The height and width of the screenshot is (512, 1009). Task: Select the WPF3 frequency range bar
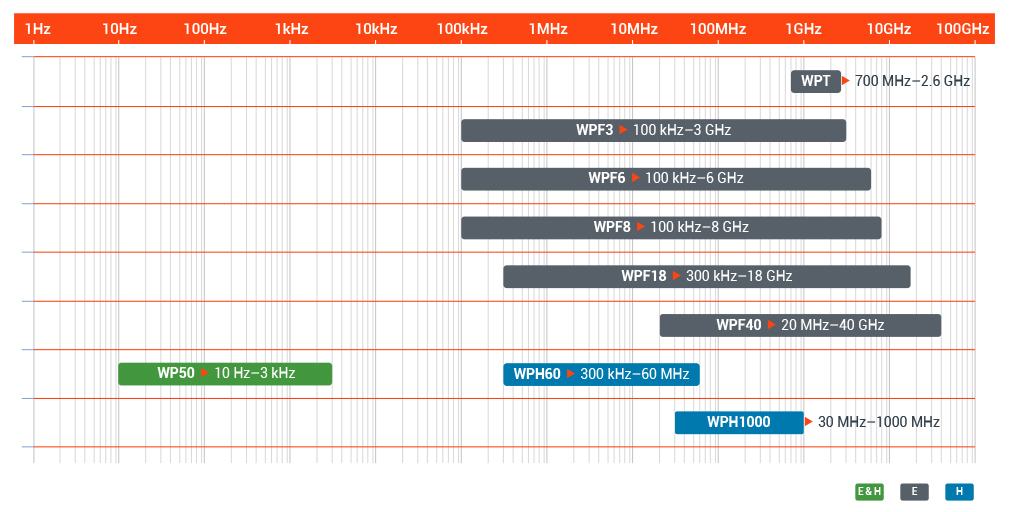click(x=653, y=131)
